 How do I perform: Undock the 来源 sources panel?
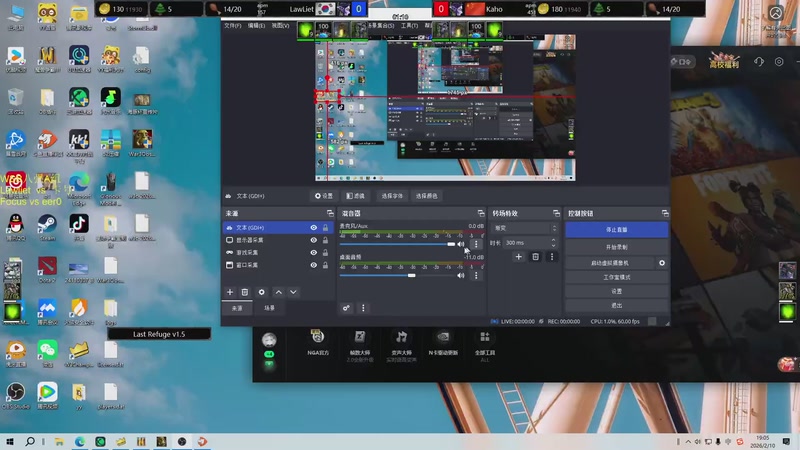(x=330, y=213)
